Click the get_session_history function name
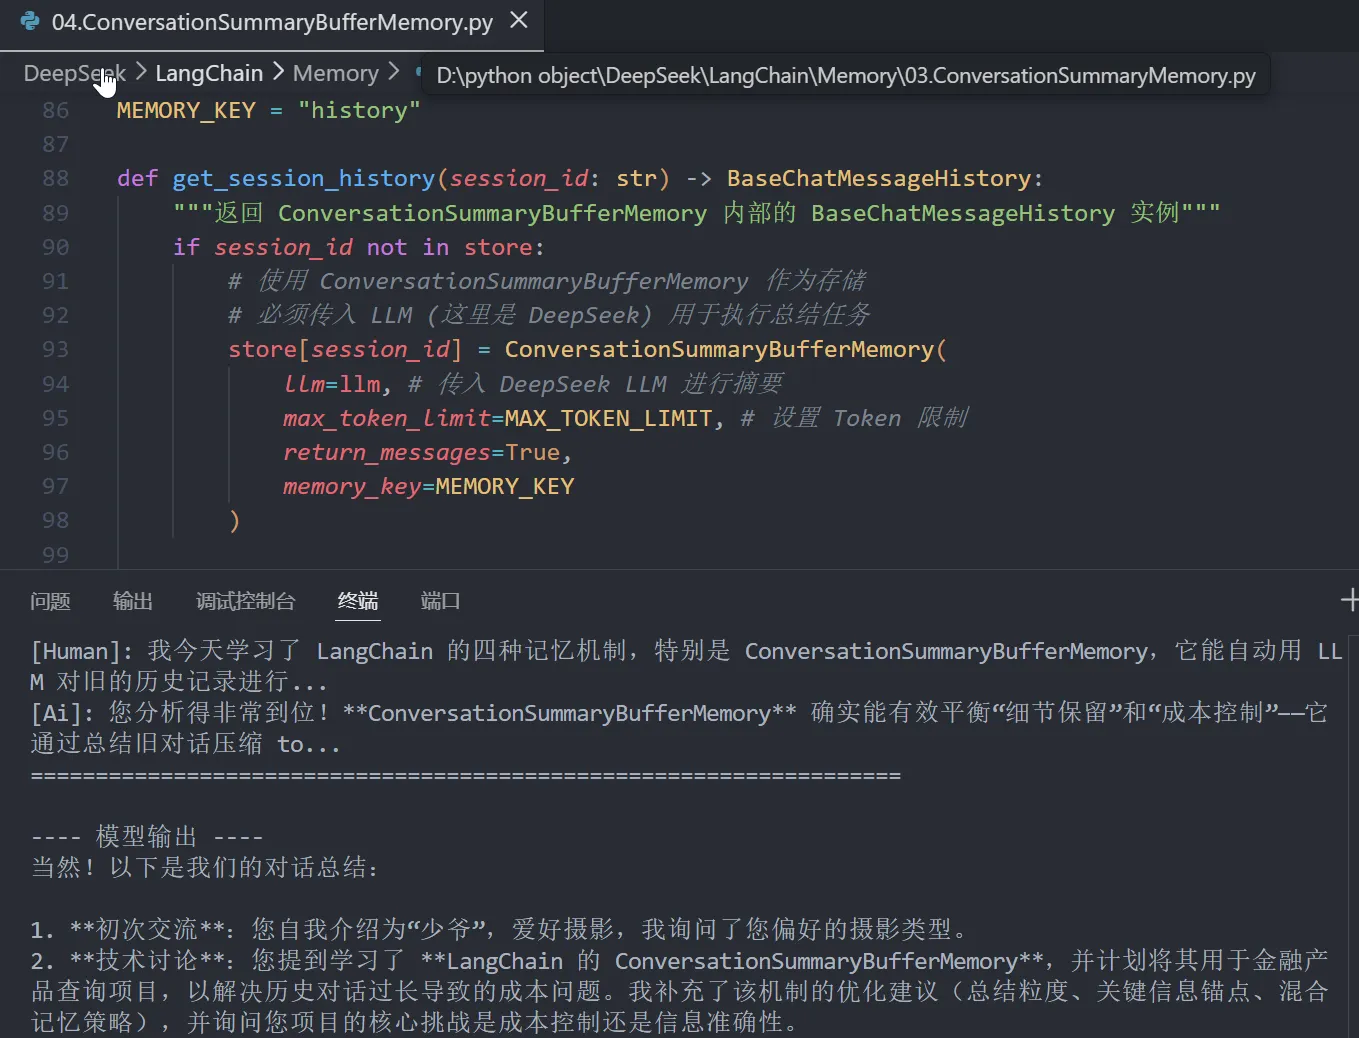The height and width of the screenshot is (1038, 1359). 304,179
